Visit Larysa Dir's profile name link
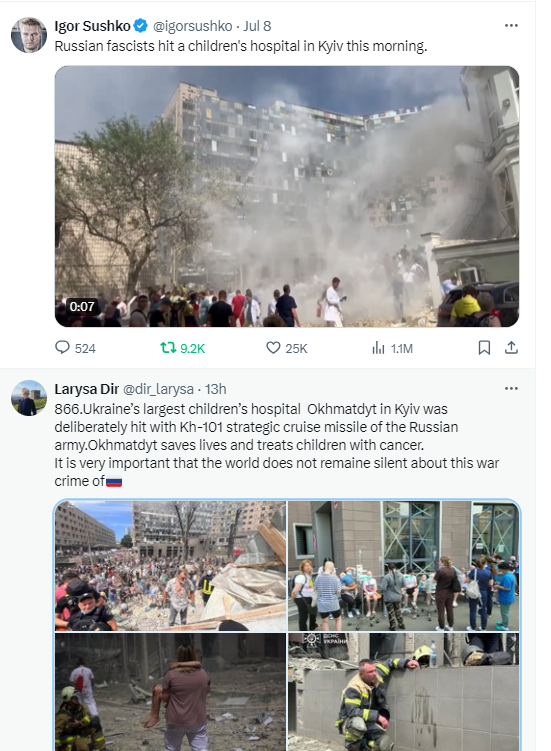This screenshot has height=751, width=551. click(87, 389)
